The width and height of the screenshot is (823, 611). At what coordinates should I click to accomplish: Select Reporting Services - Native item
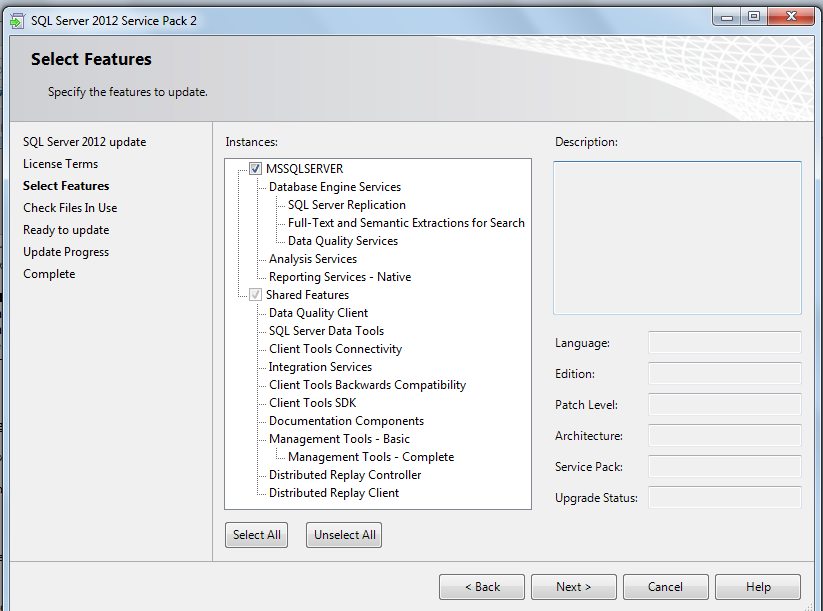pos(340,277)
